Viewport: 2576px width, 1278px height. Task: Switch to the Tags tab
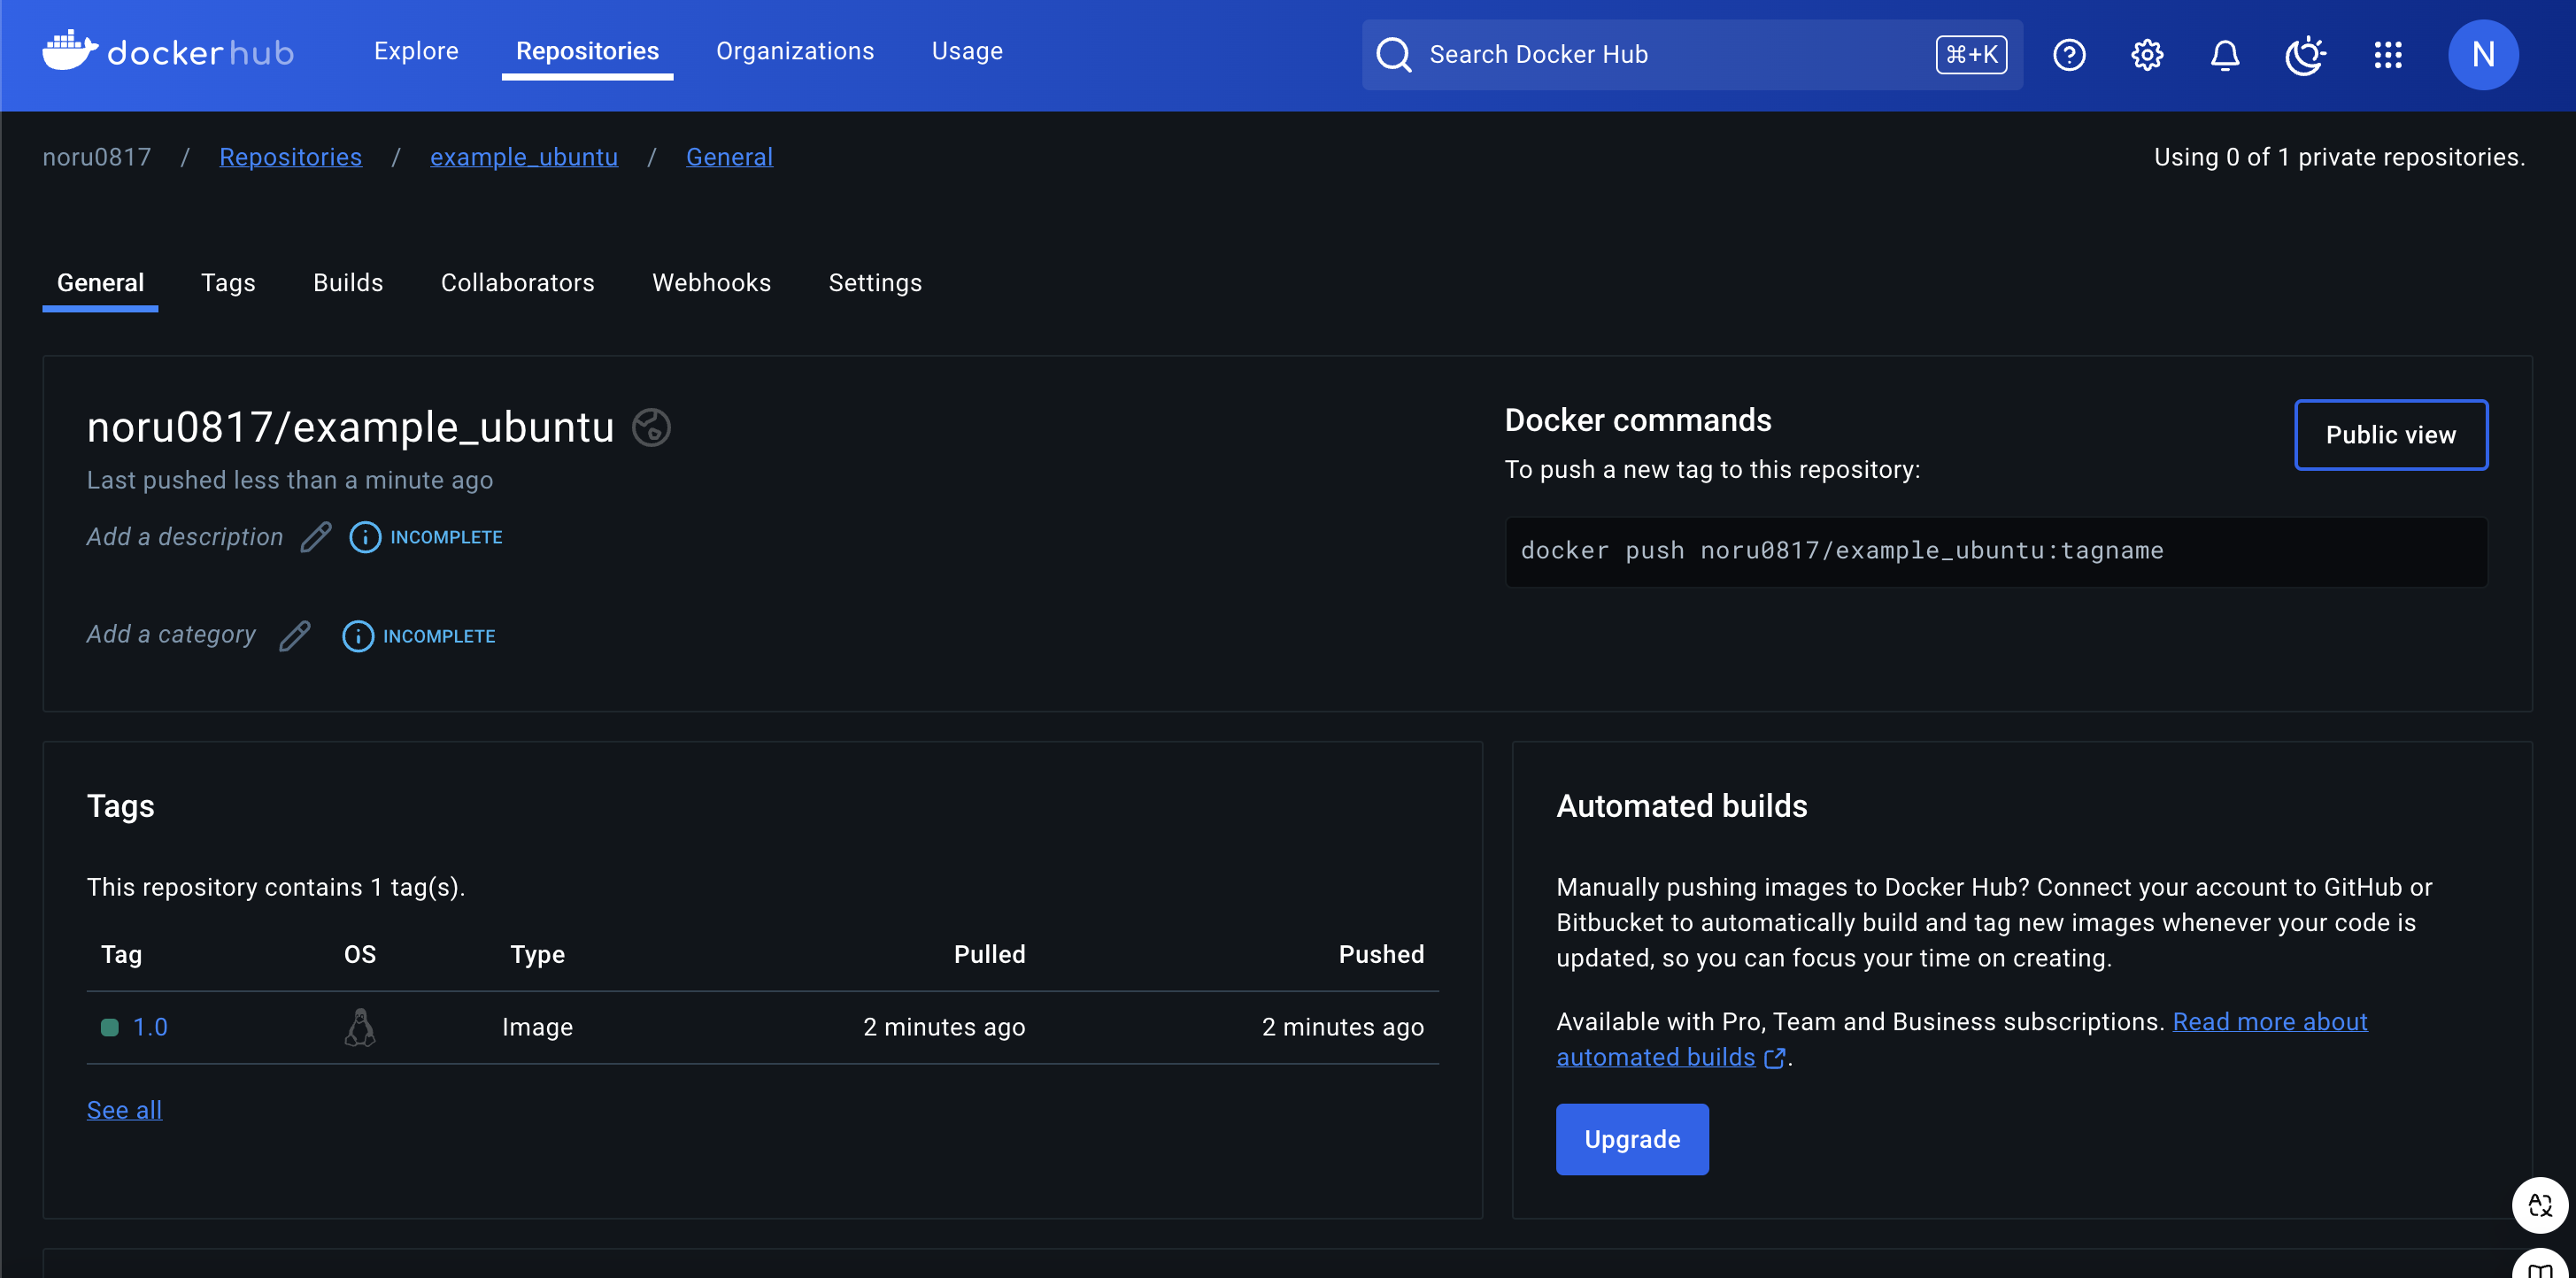[x=228, y=283]
